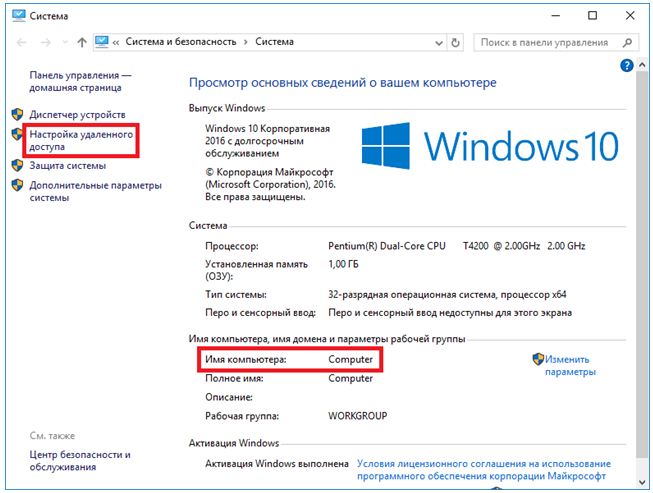The height and width of the screenshot is (493, 653).
Task: Click the forward navigation arrow
Action: point(45,42)
